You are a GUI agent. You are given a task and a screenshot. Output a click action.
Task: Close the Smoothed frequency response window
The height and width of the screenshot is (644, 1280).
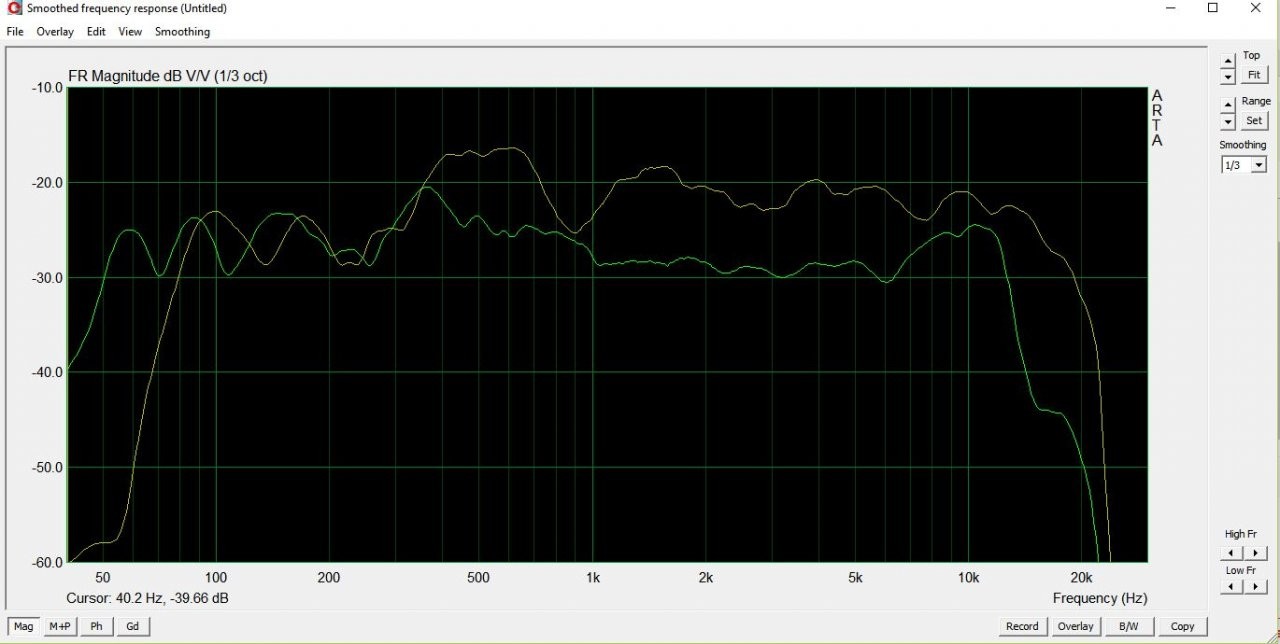[x=1256, y=8]
